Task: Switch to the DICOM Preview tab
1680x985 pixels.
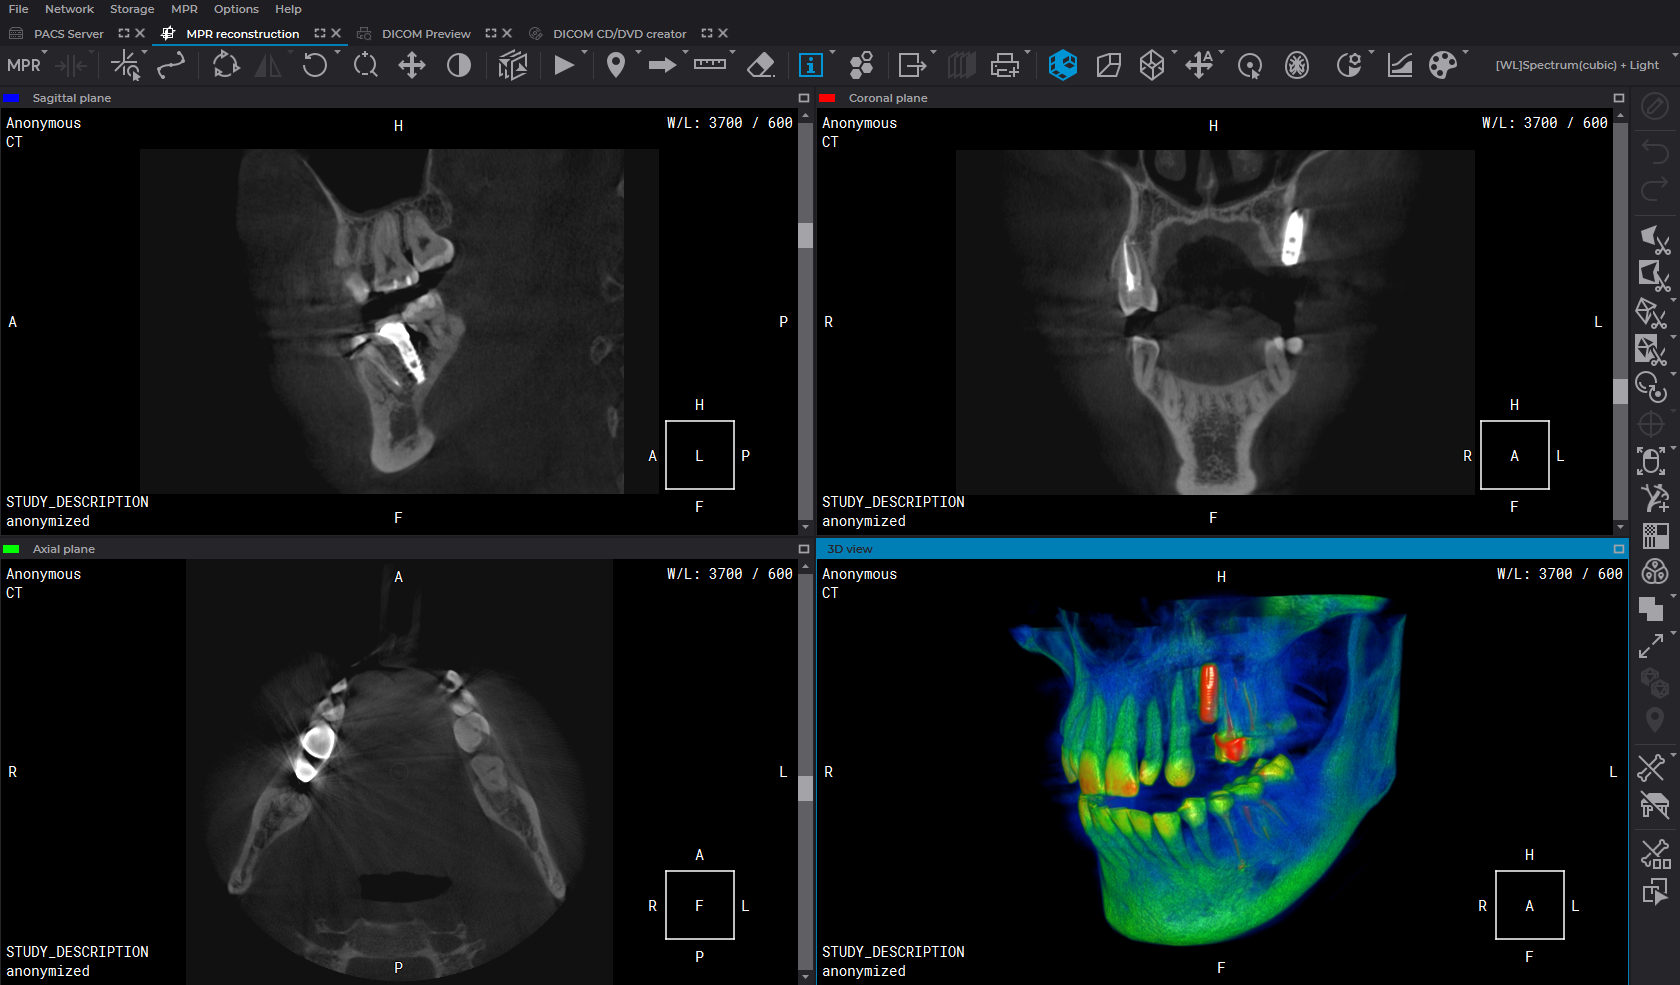Action: pyautogui.click(x=426, y=34)
